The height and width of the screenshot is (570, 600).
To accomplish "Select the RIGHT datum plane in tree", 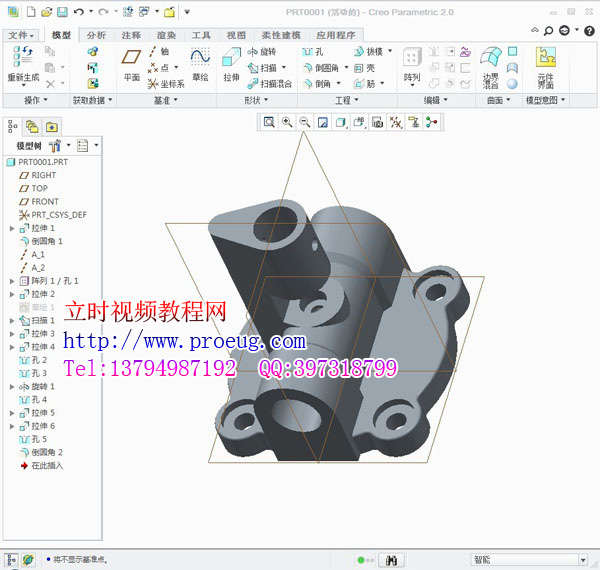I will point(38,175).
